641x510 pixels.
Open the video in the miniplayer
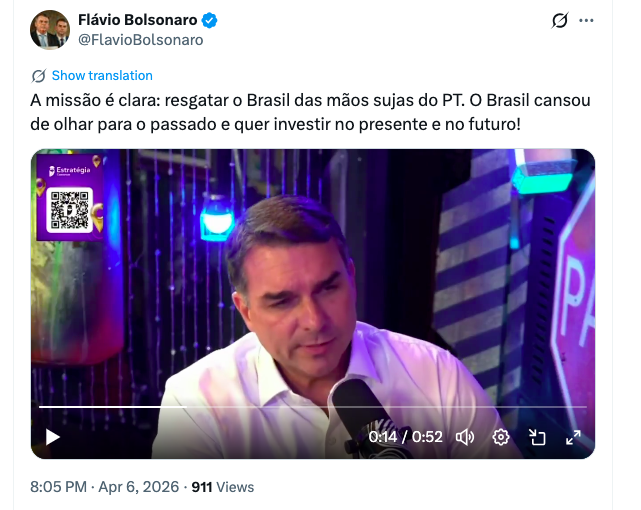coord(537,437)
